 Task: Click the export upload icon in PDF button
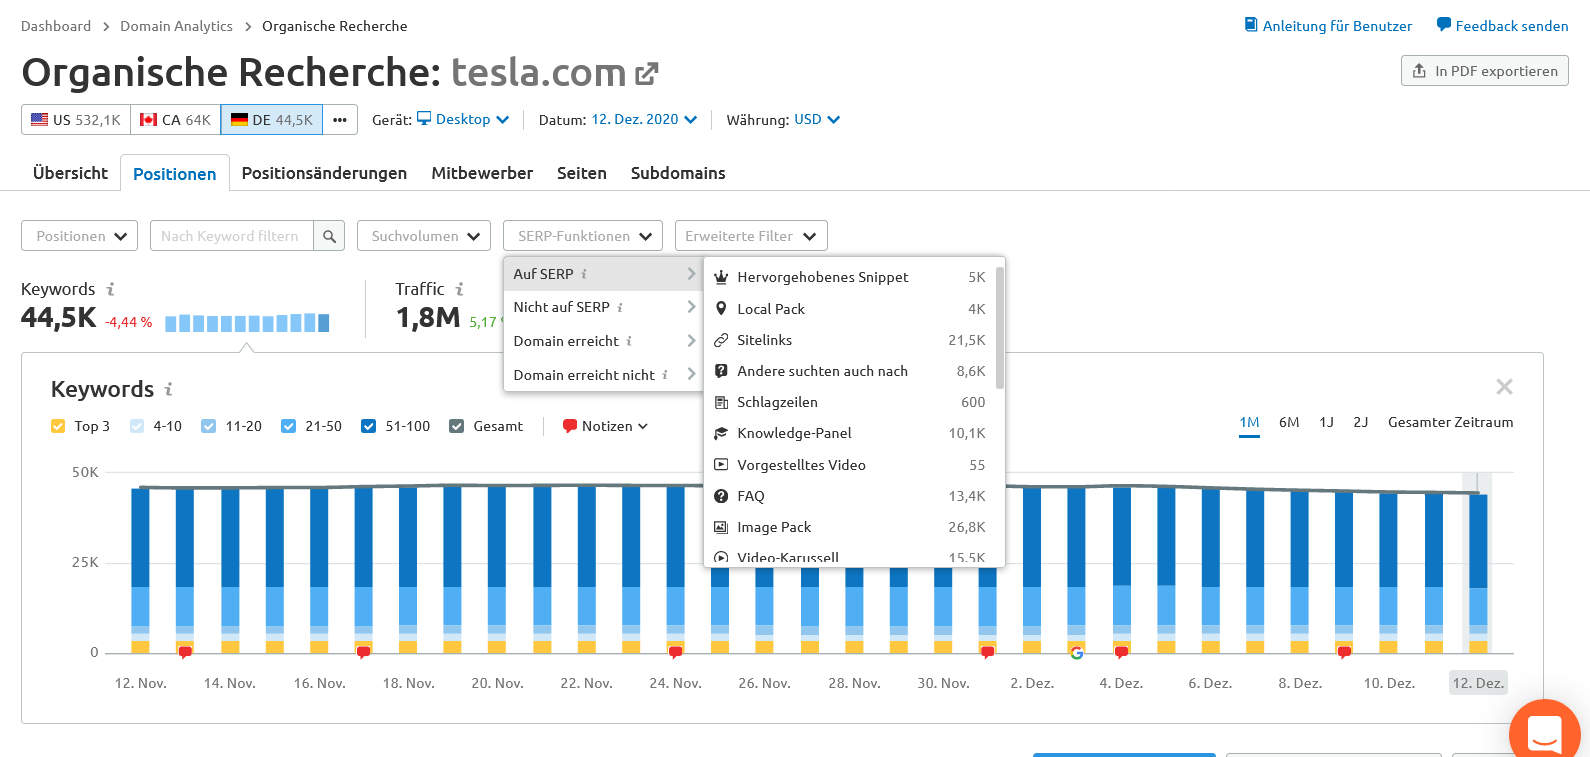coord(1419,71)
